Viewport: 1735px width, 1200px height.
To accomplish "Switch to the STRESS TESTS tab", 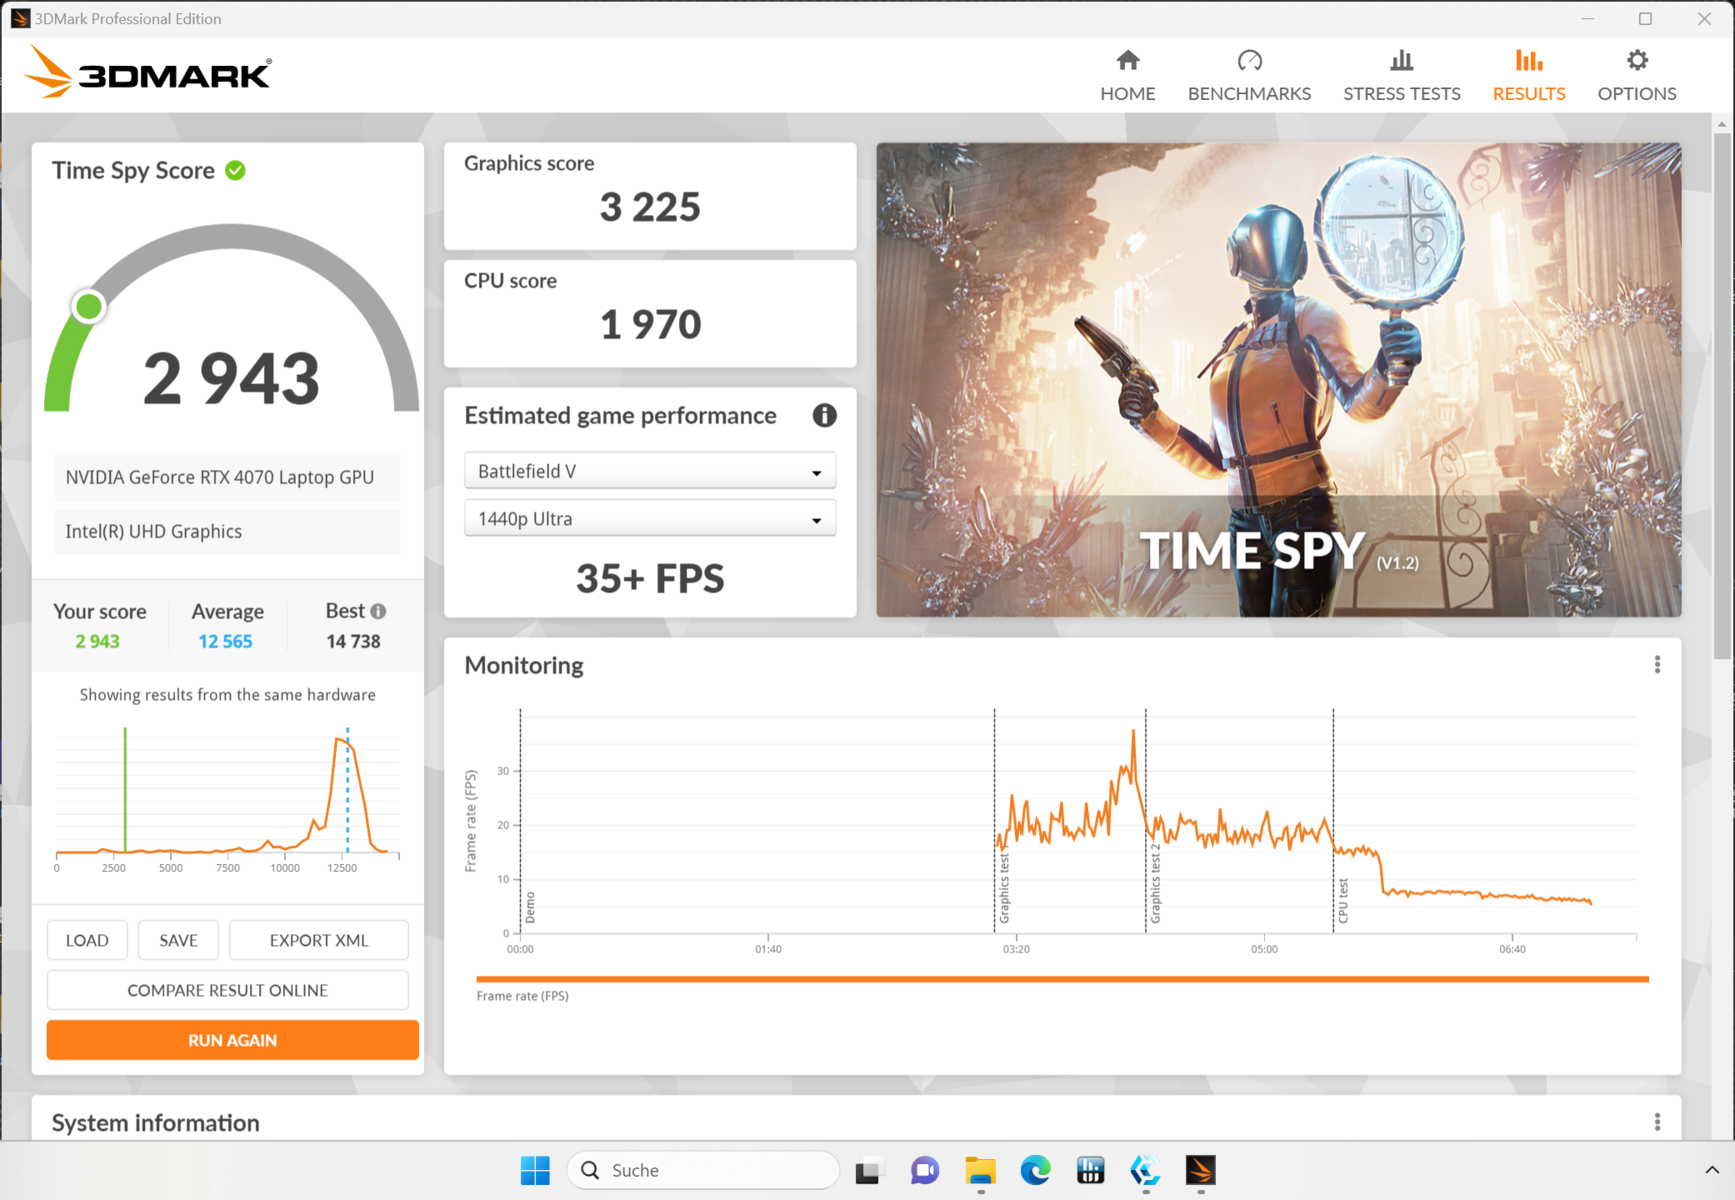I will 1401,76.
